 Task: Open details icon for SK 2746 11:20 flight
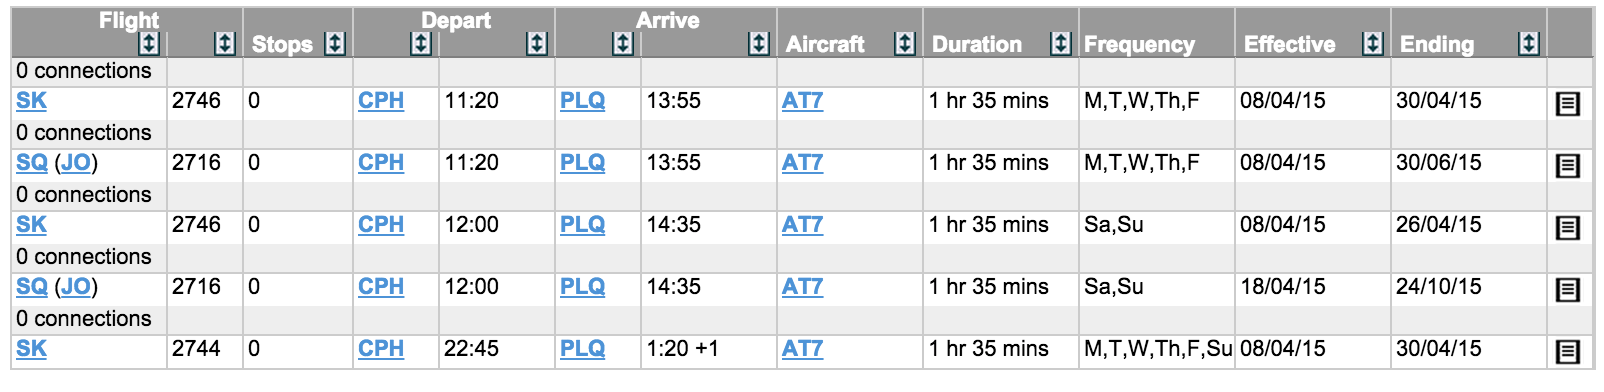(1568, 103)
